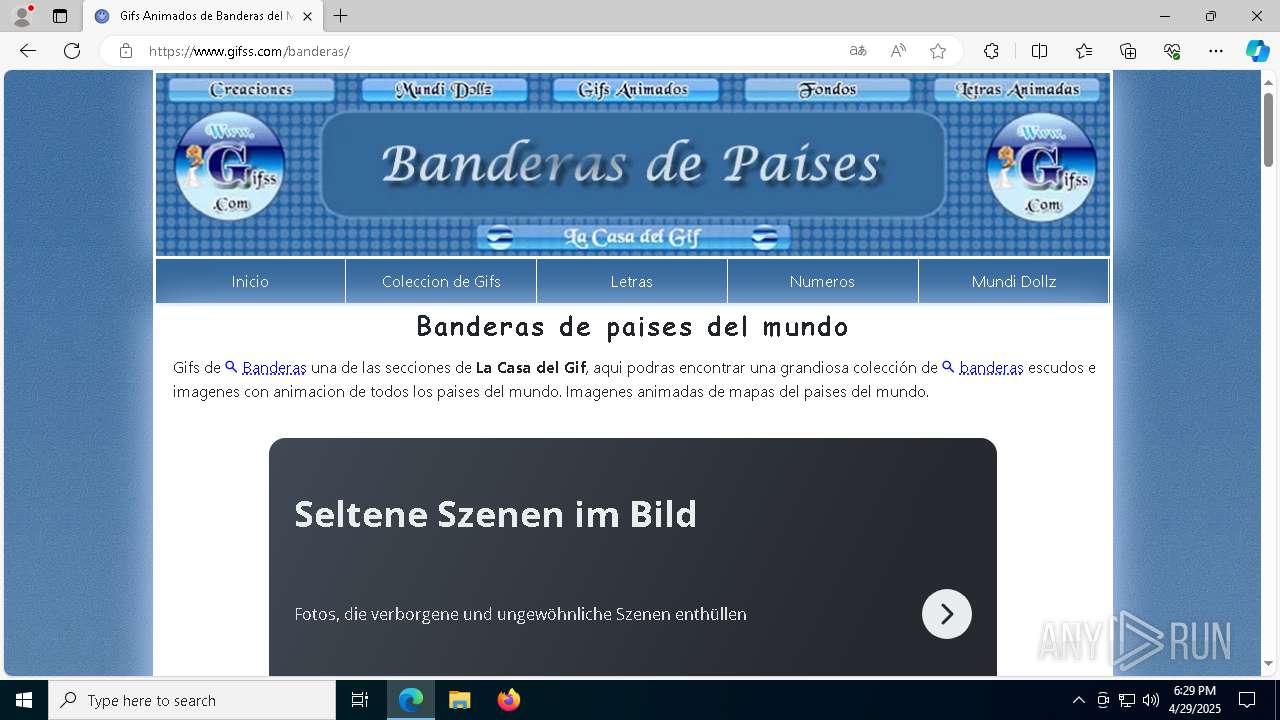The image size is (1280, 720).
Task: Click the address bar URL
Action: (x=249, y=51)
